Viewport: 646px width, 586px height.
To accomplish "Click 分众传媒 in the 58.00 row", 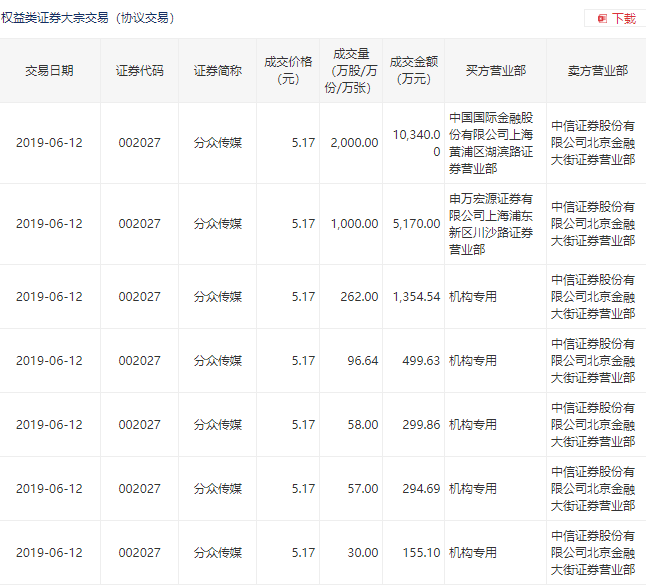I will [218, 424].
